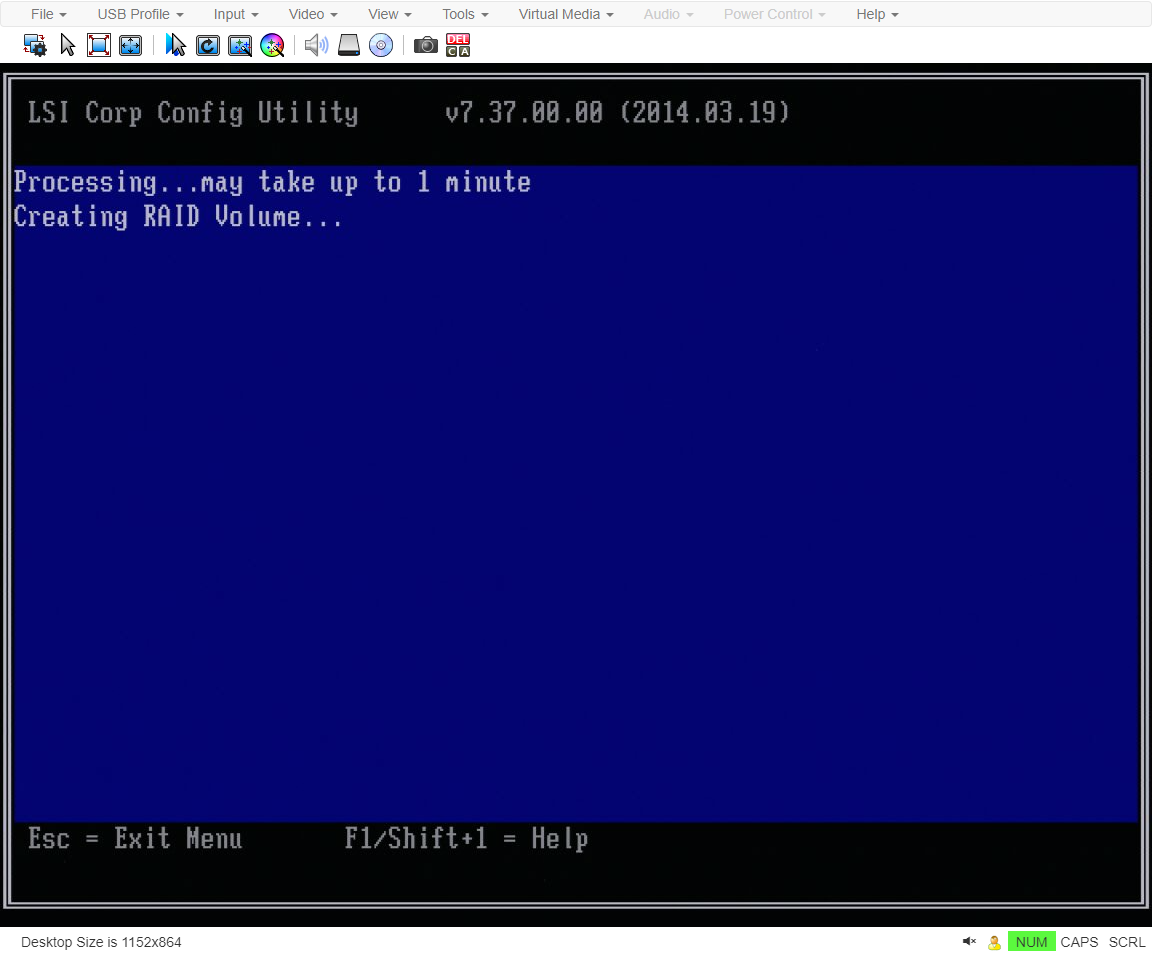Toggle the CAPS lock indicator

click(1079, 942)
